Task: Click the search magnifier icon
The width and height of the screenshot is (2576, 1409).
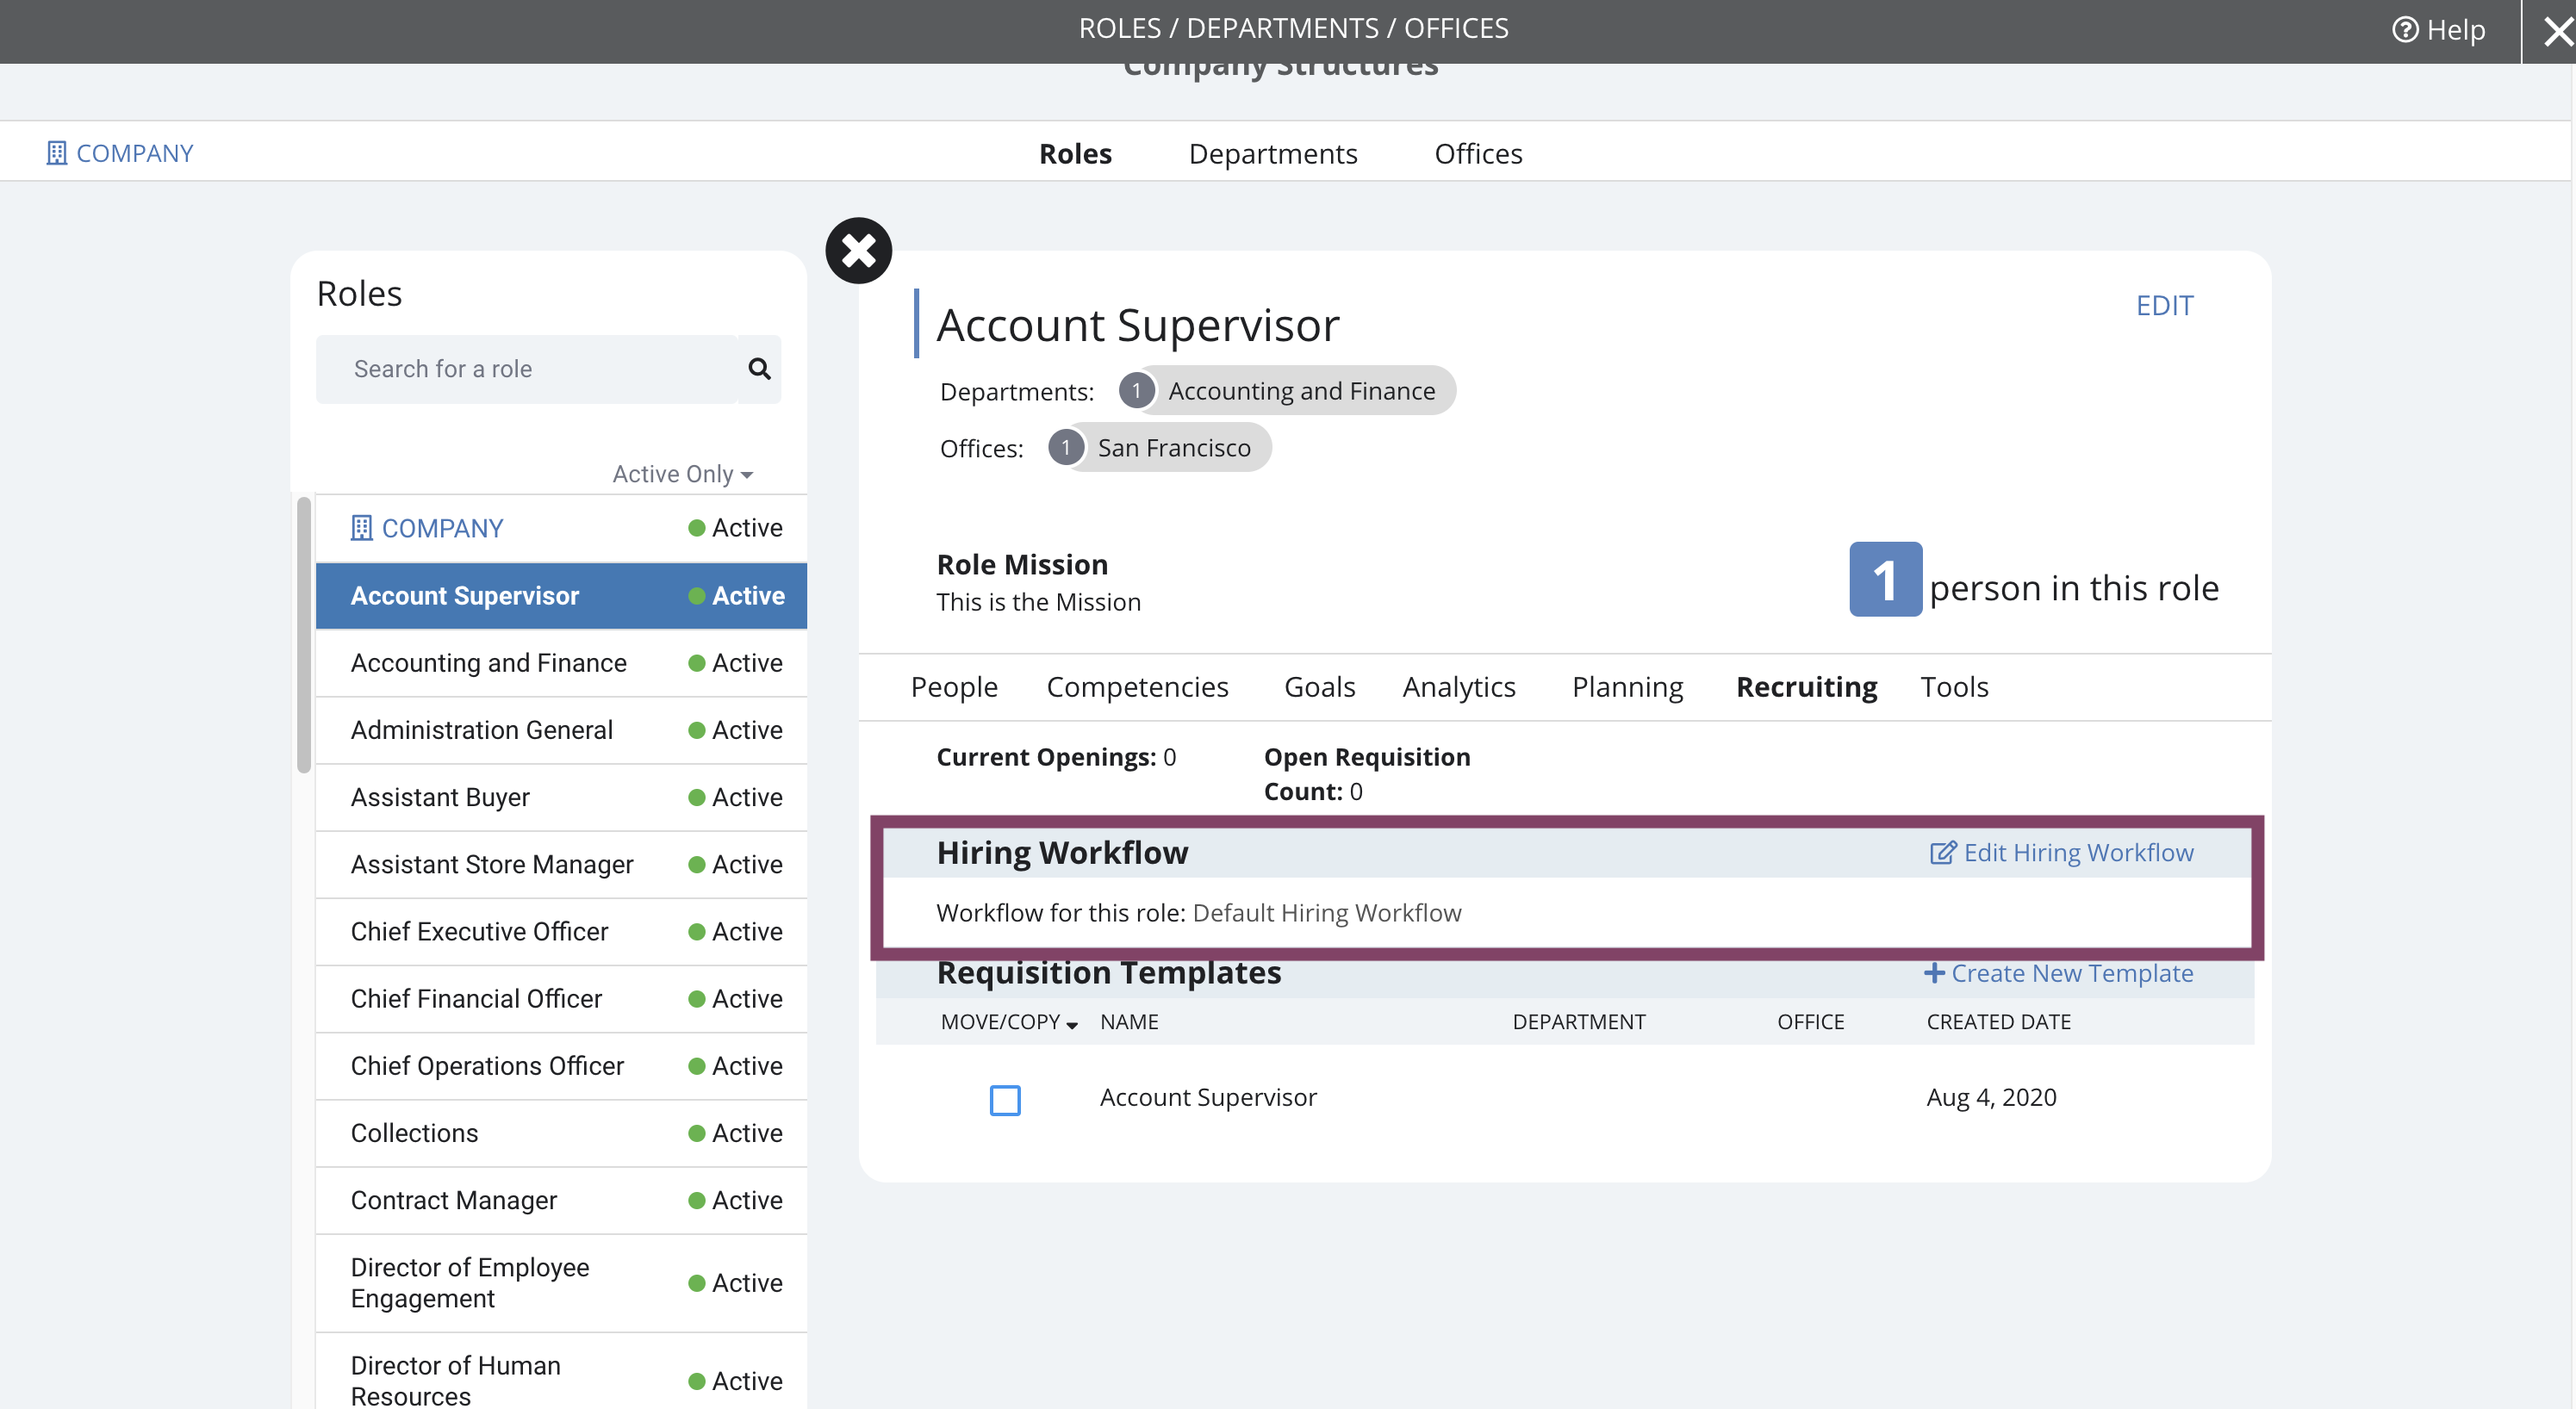Action: click(x=759, y=369)
